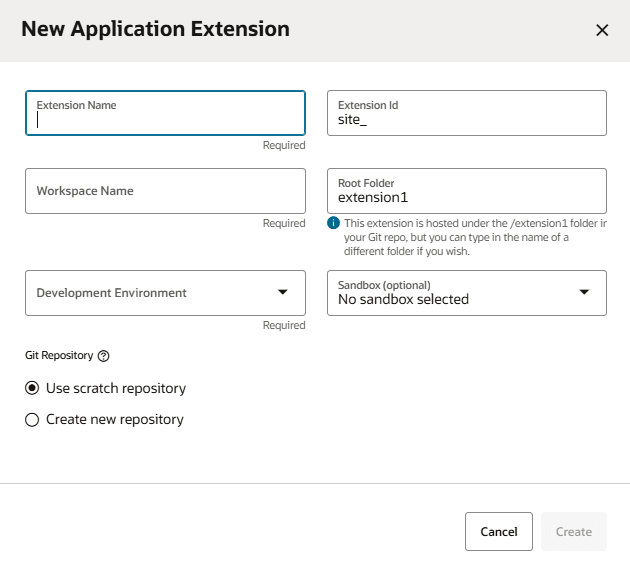Viewport: 630px width, 578px height.
Task: Click into the Extension Id field
Action: [x=467, y=119]
